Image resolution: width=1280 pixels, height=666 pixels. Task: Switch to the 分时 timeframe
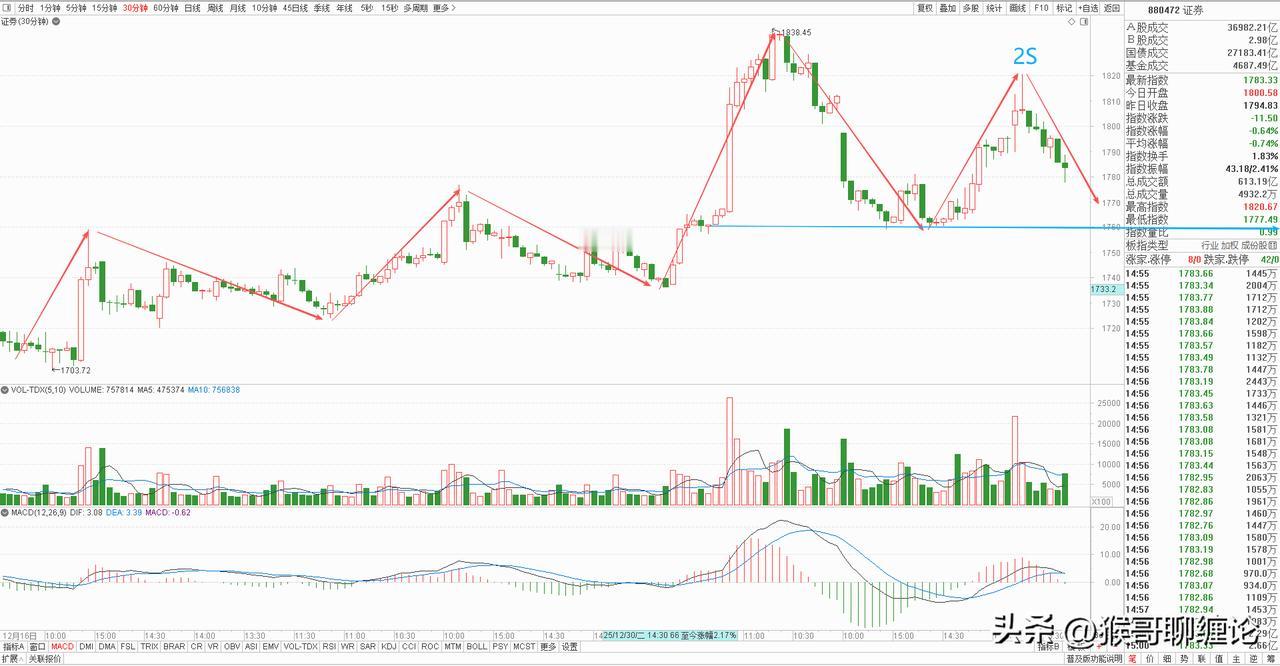pyautogui.click(x=26, y=8)
